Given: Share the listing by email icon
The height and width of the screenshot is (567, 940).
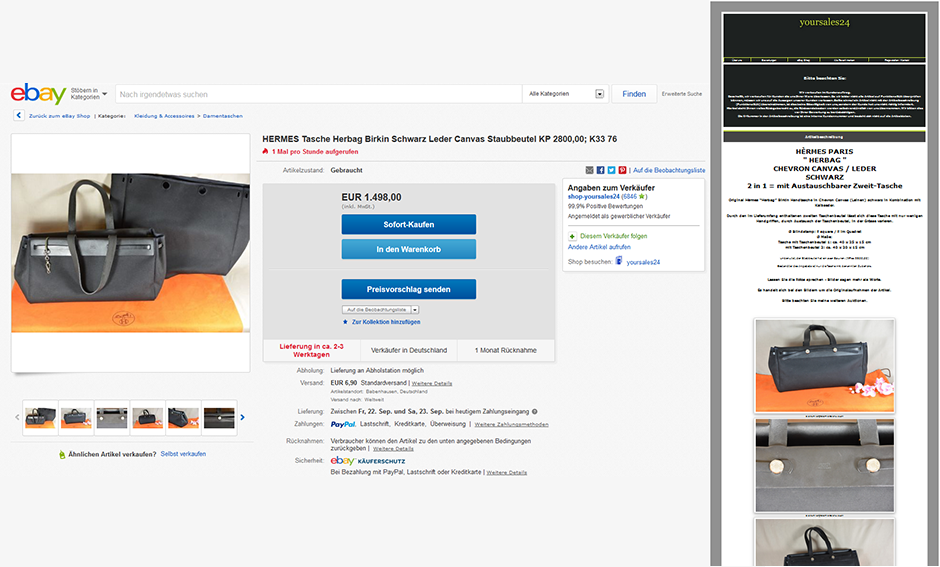Looking at the screenshot, I should 589,170.
